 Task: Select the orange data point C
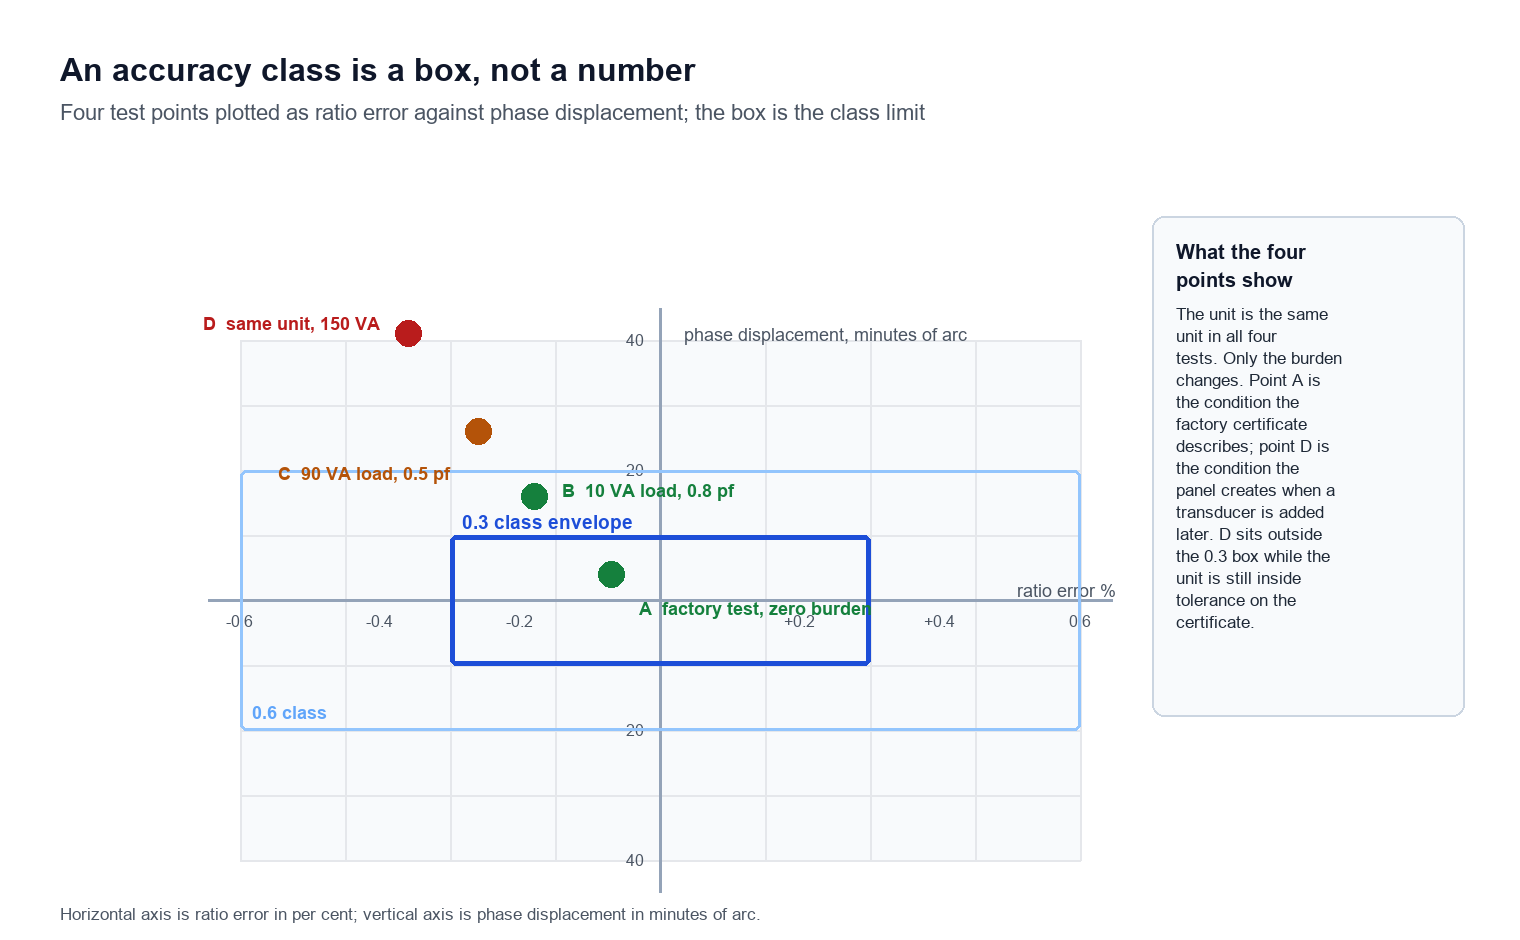tap(479, 431)
